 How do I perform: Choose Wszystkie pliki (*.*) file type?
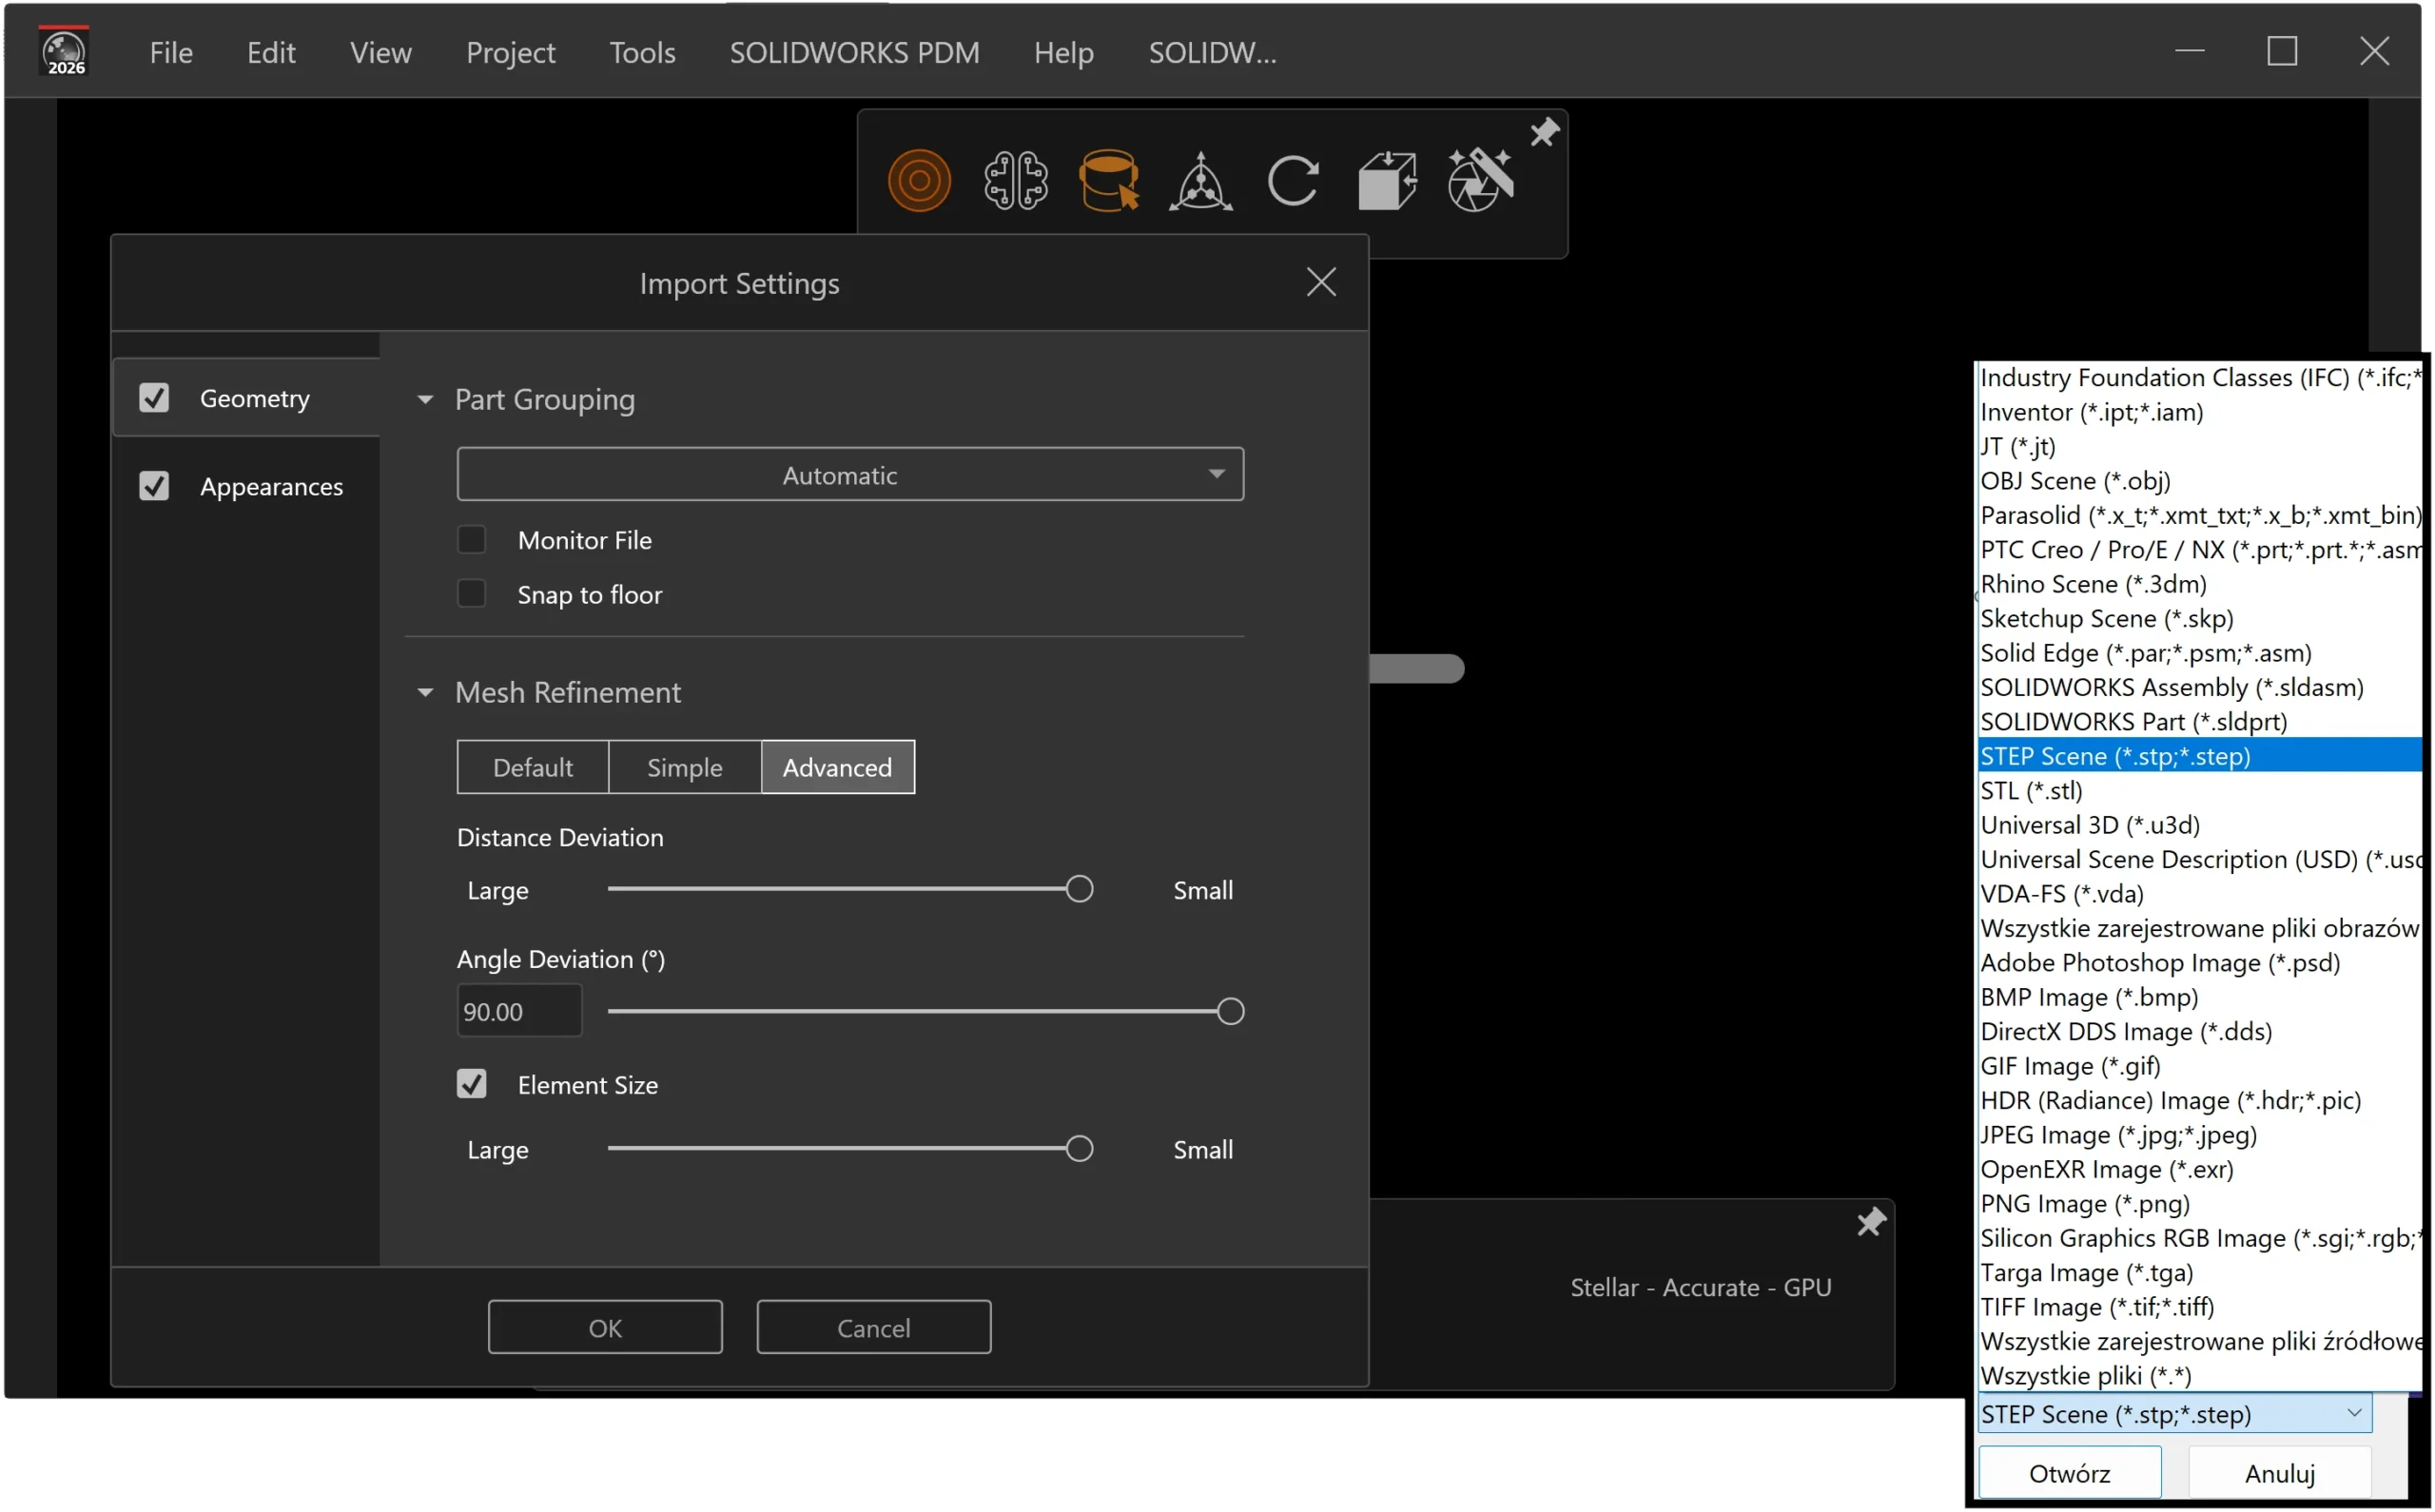point(2200,1376)
